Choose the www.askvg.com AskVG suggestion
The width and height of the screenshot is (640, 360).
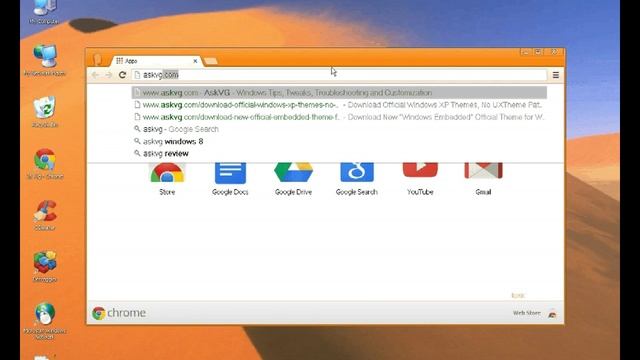pos(339,93)
